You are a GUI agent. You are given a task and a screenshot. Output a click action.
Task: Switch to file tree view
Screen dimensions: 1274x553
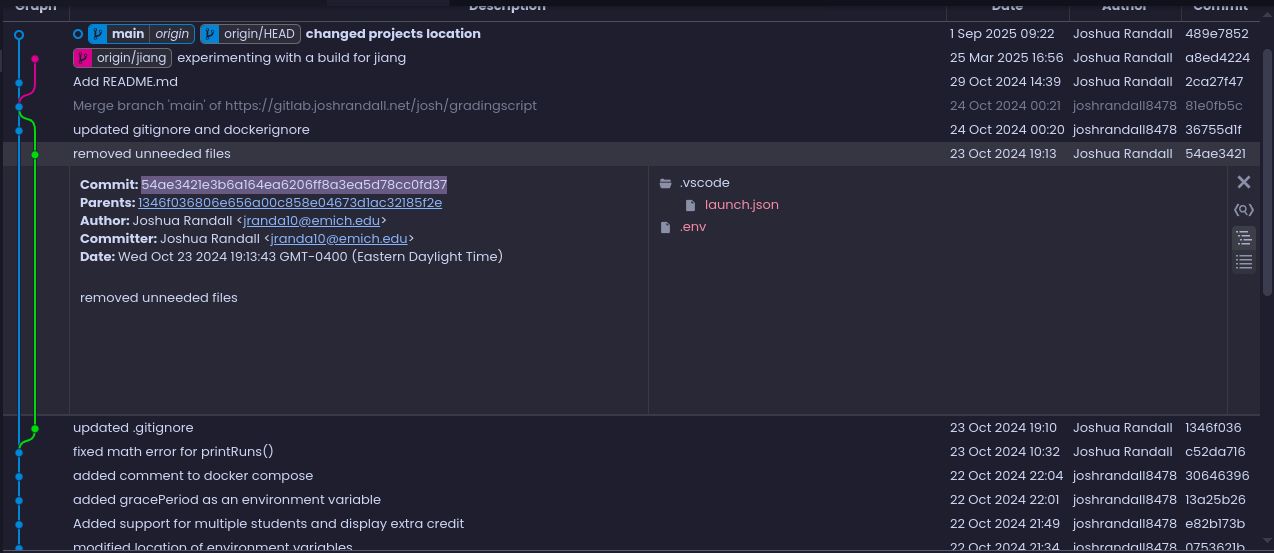point(1244,238)
